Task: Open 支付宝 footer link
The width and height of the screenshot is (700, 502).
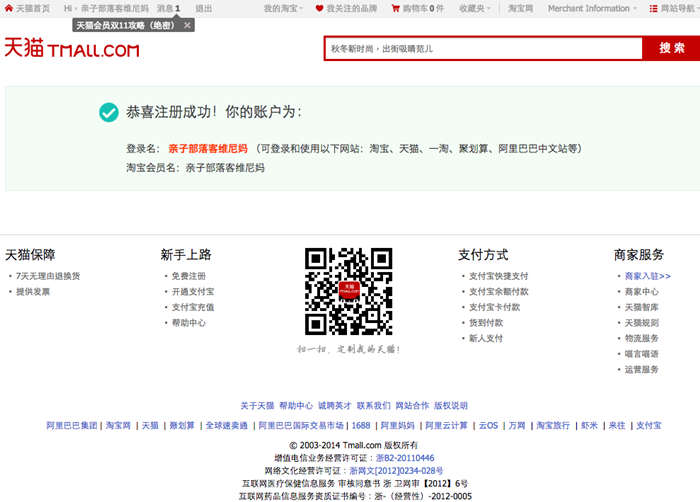Action: click(649, 426)
